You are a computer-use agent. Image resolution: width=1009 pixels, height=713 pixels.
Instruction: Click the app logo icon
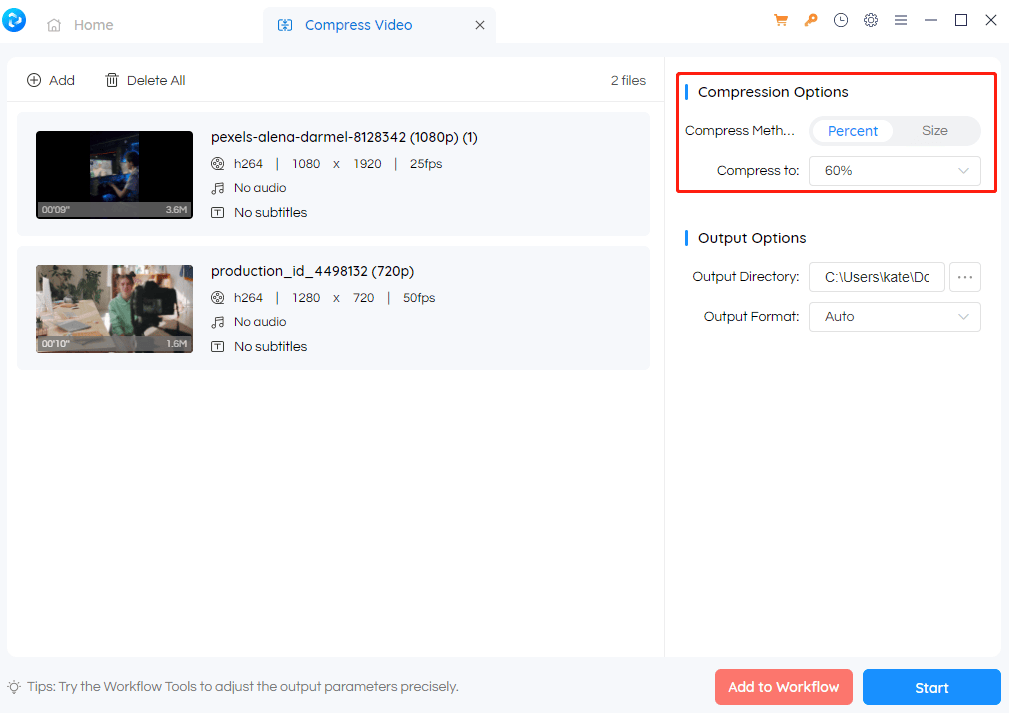pos(15,20)
